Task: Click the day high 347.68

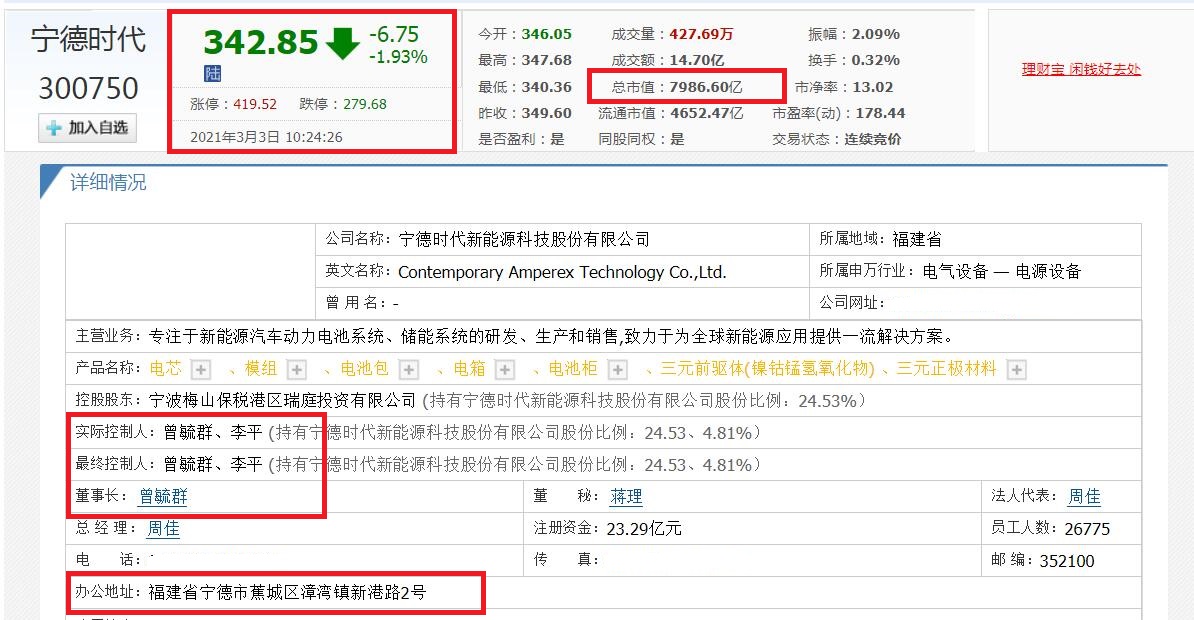Action: pos(546,60)
